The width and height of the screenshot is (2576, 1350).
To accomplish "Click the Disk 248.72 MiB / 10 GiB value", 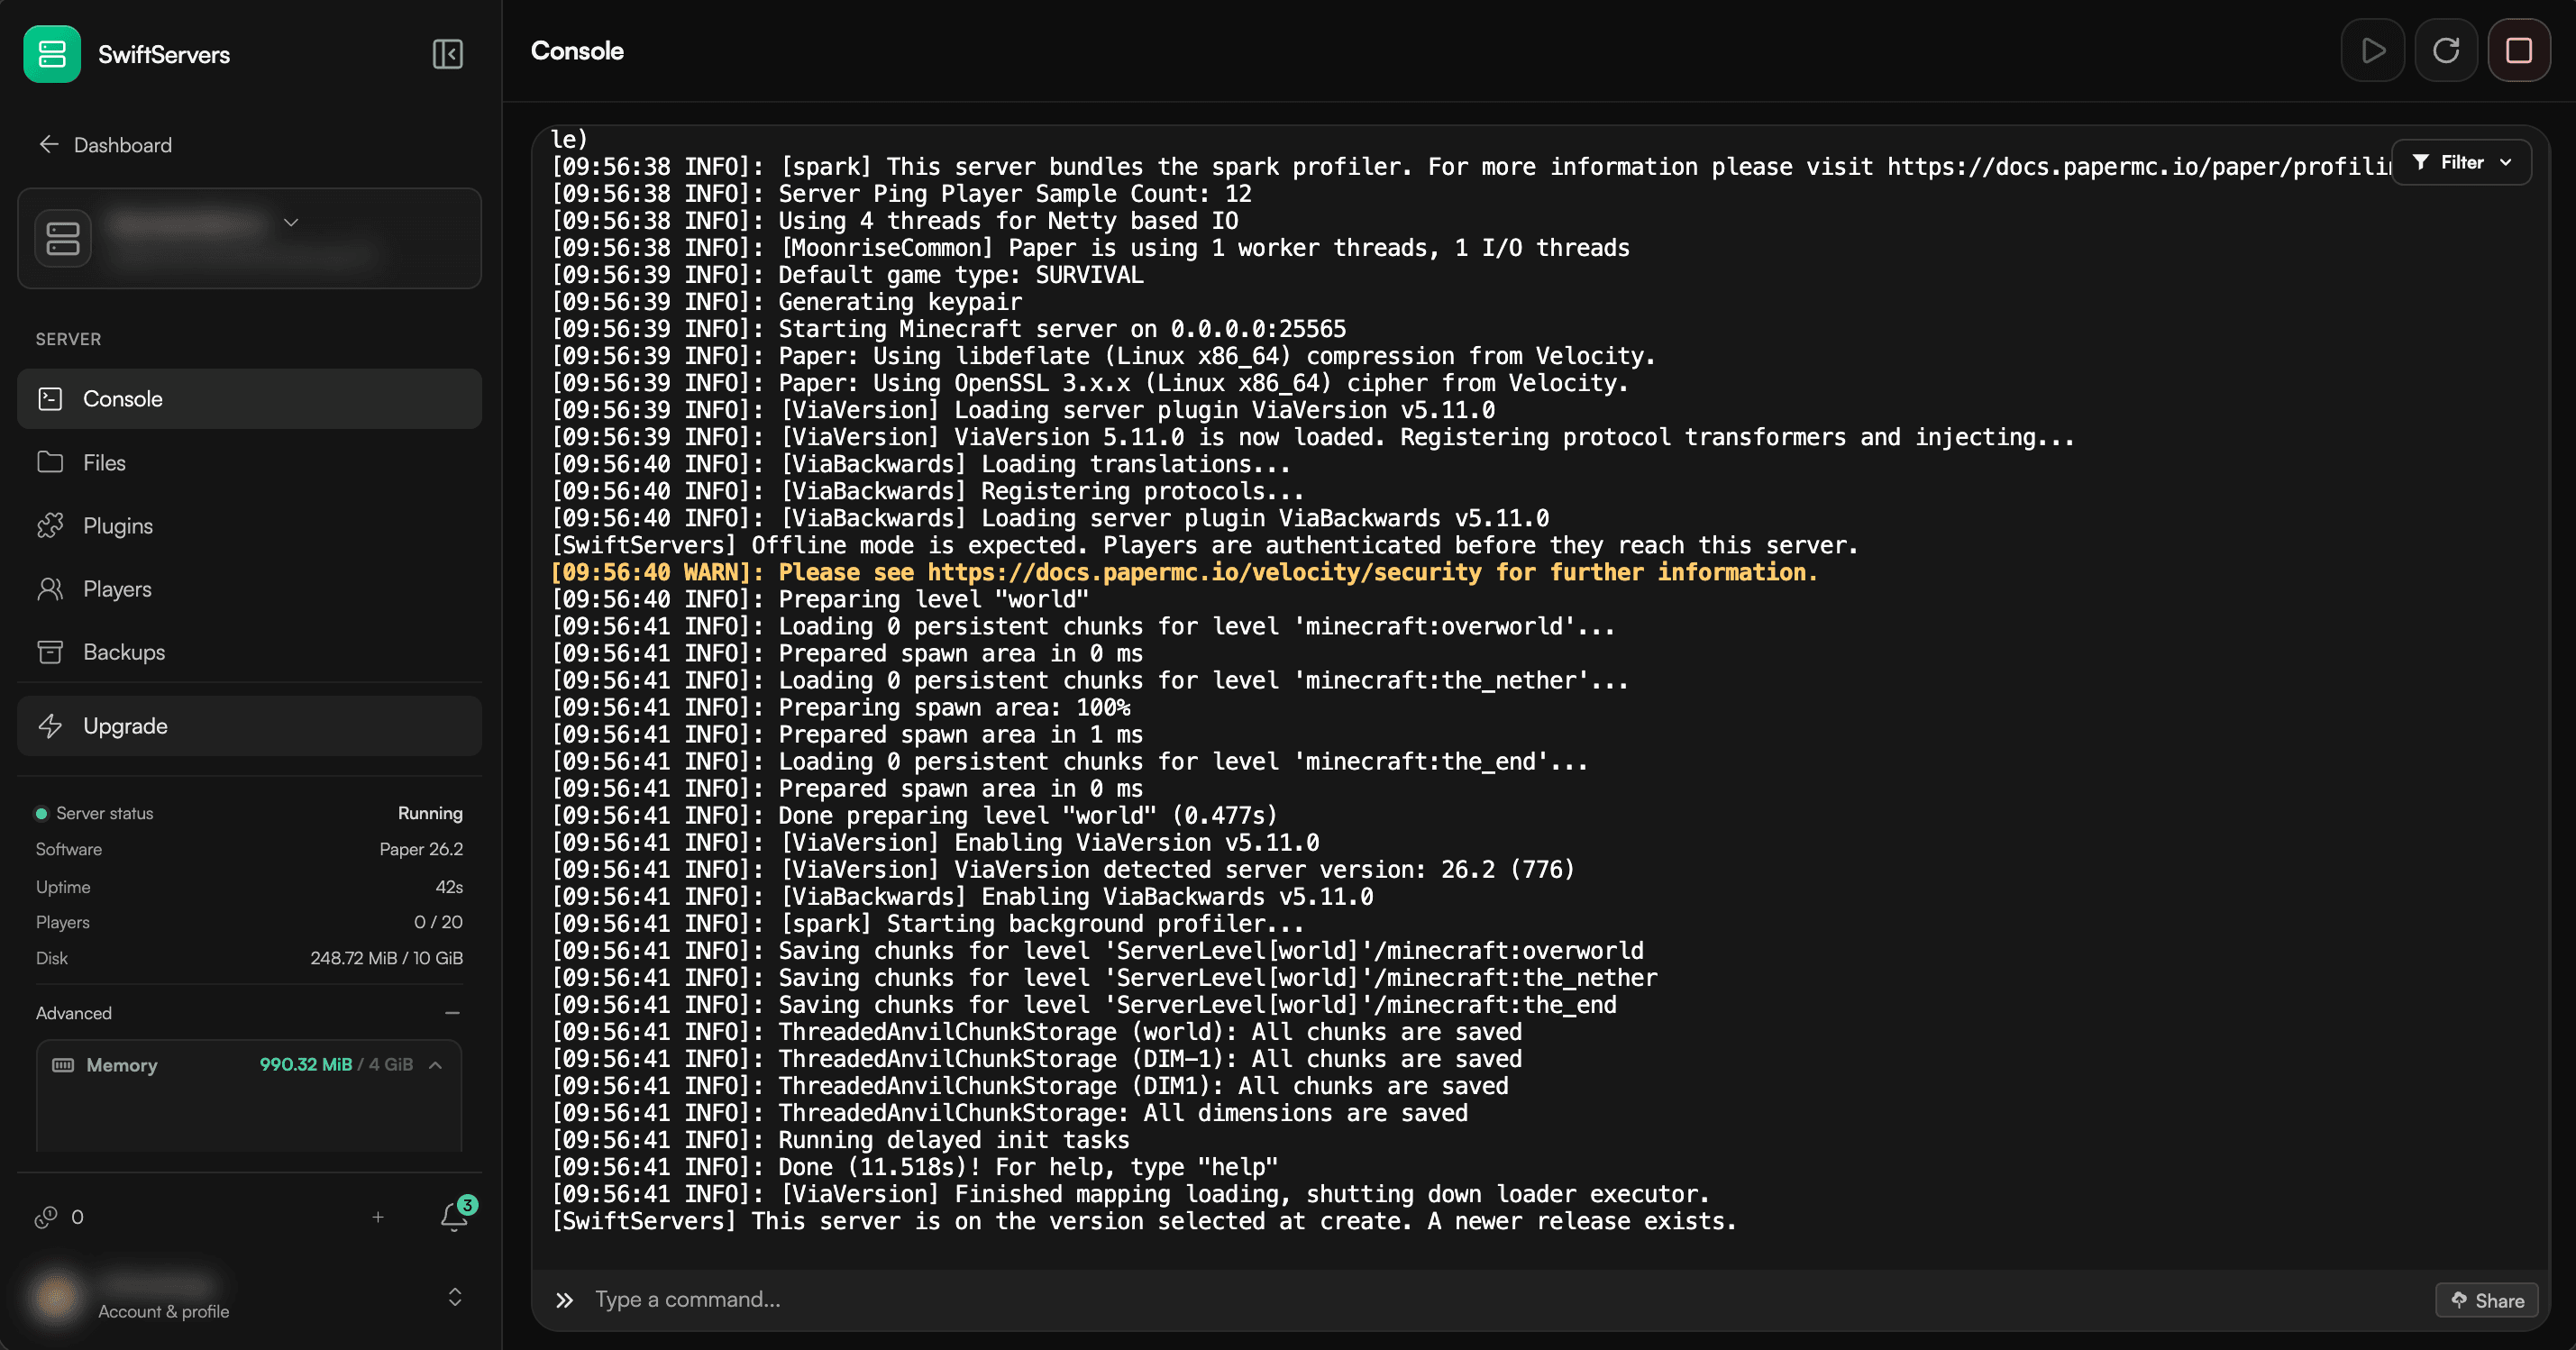I will point(386,958).
